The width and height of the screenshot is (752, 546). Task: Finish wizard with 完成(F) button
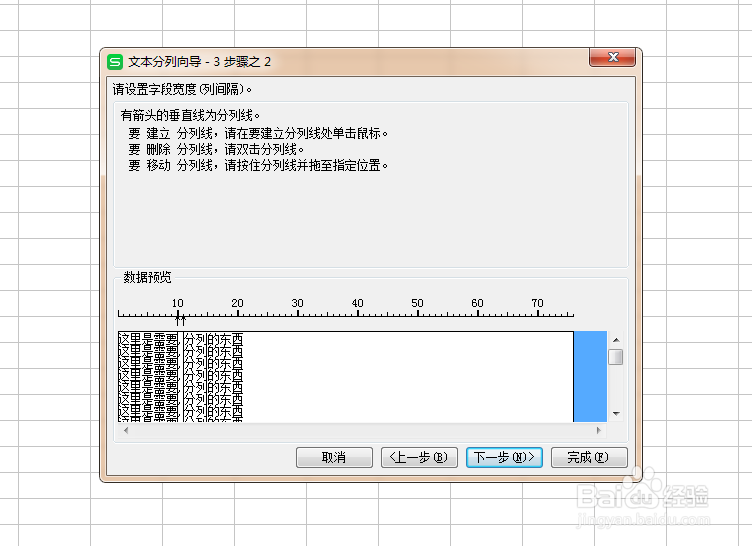(x=589, y=457)
